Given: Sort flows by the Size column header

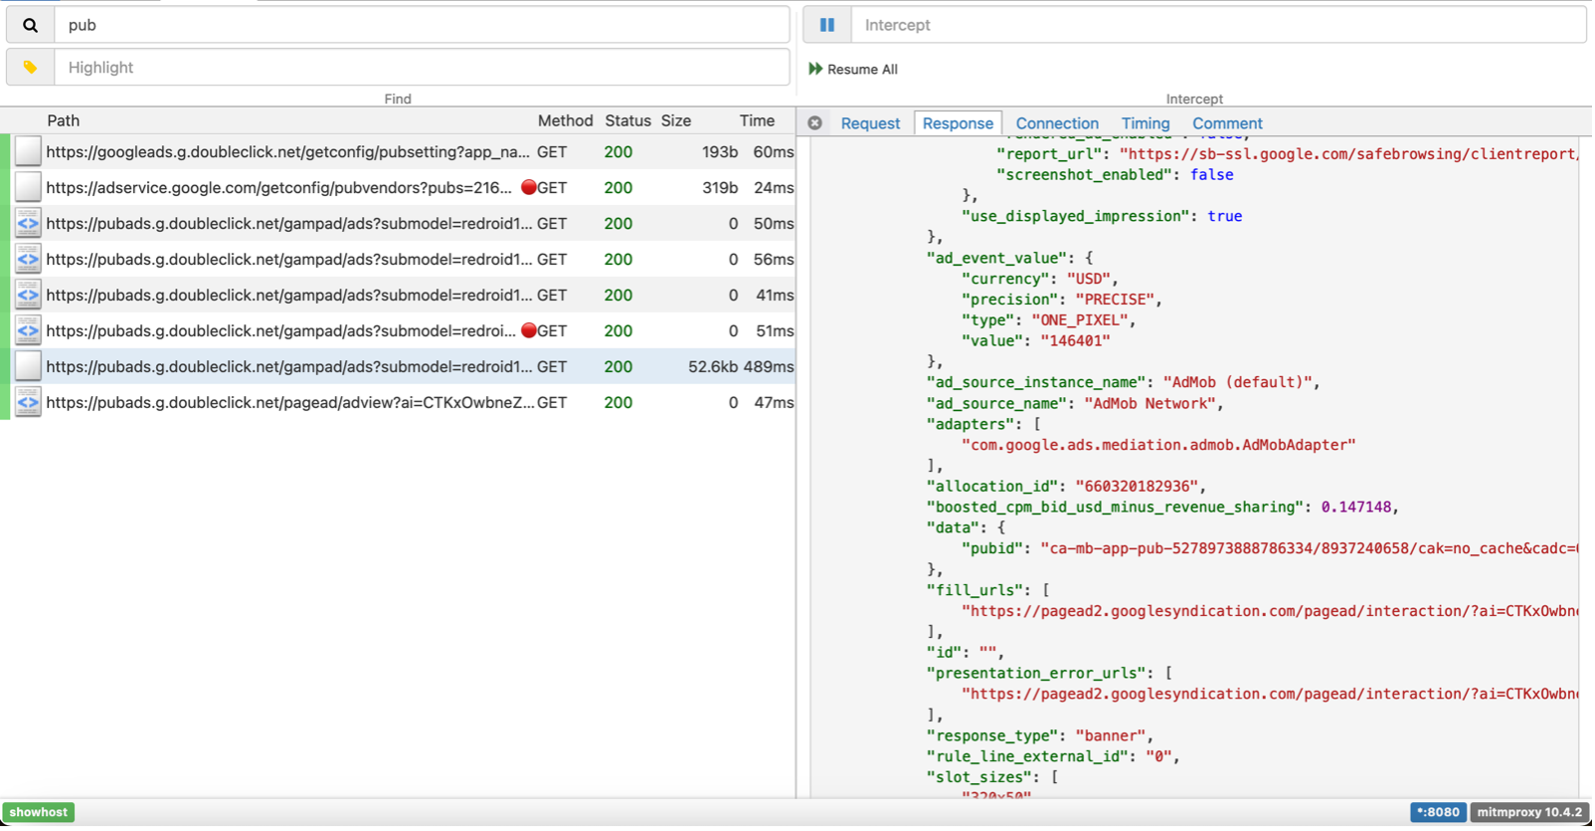Looking at the screenshot, I should (x=676, y=120).
